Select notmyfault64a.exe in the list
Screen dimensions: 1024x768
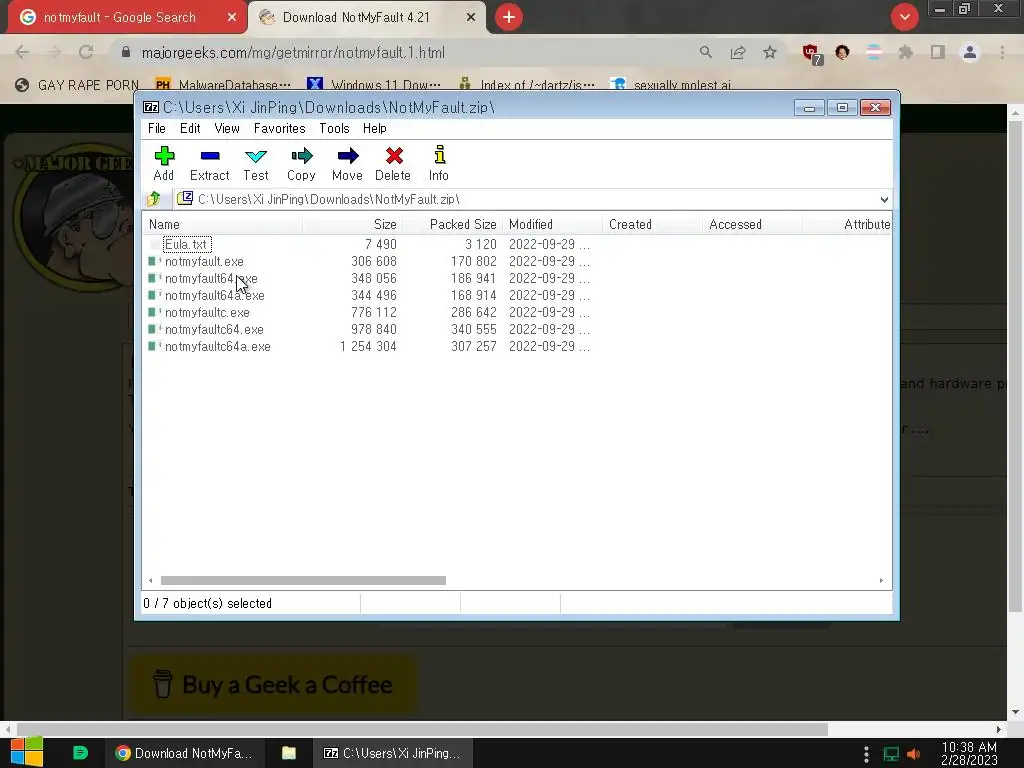[214, 295]
